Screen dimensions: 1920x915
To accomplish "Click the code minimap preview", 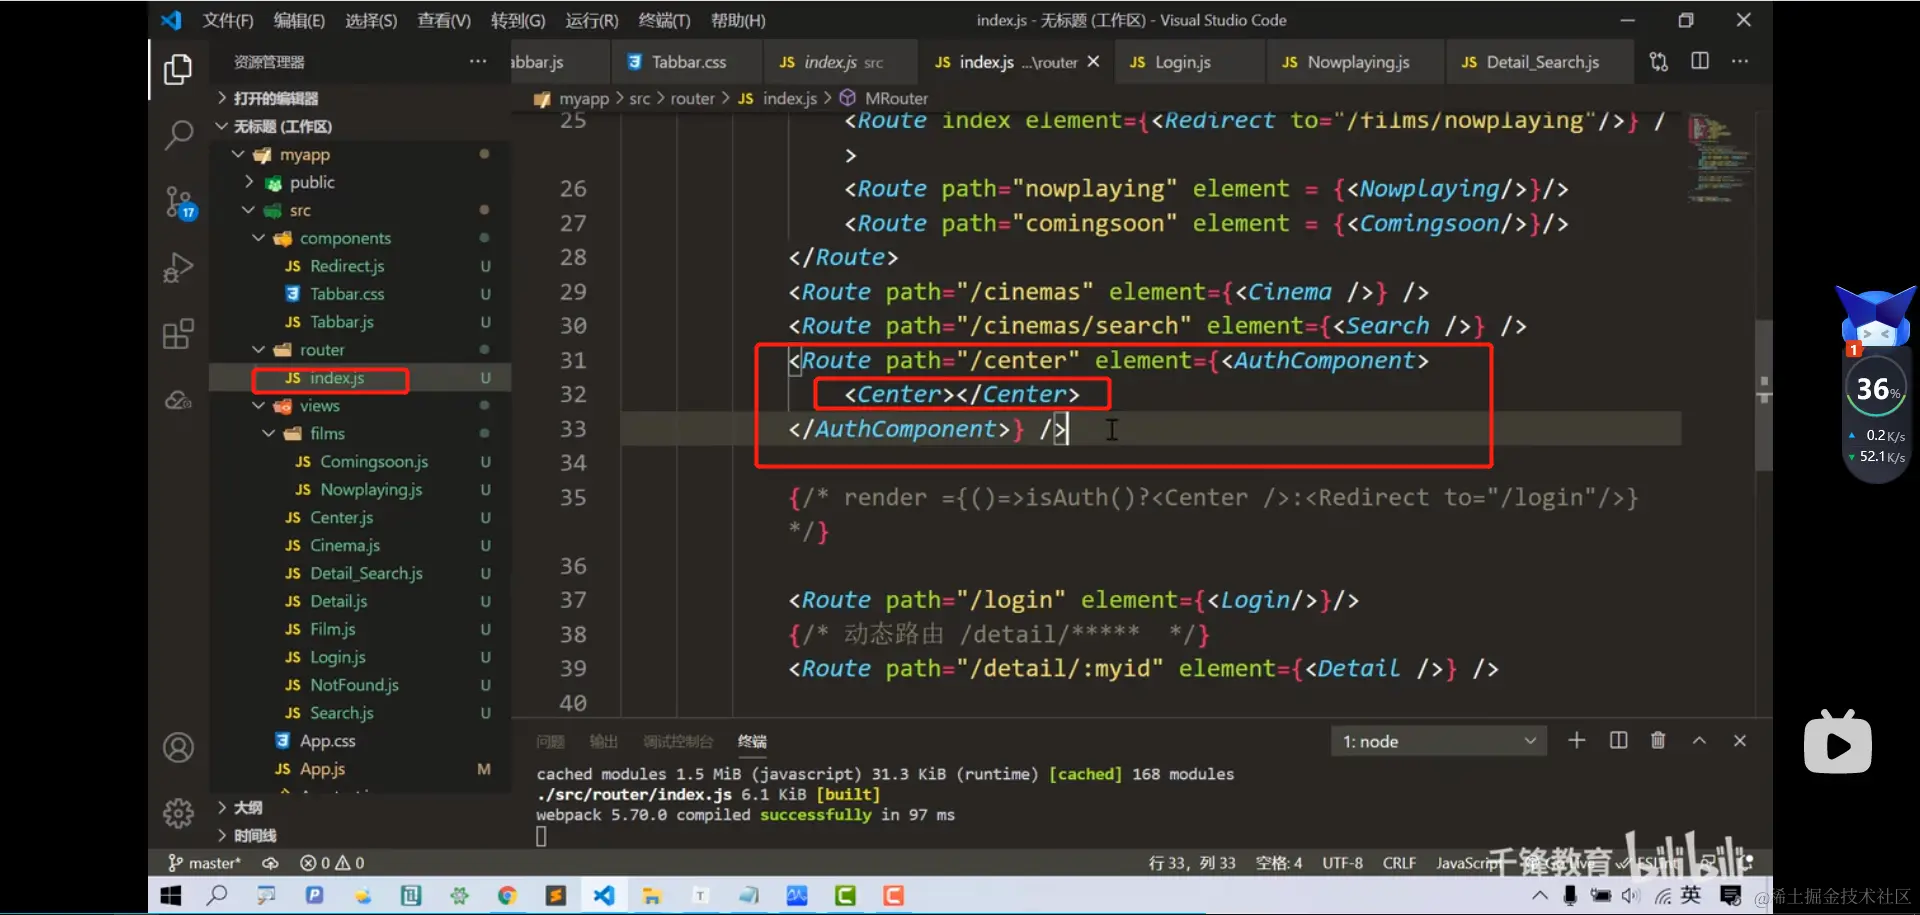I will (1720, 158).
